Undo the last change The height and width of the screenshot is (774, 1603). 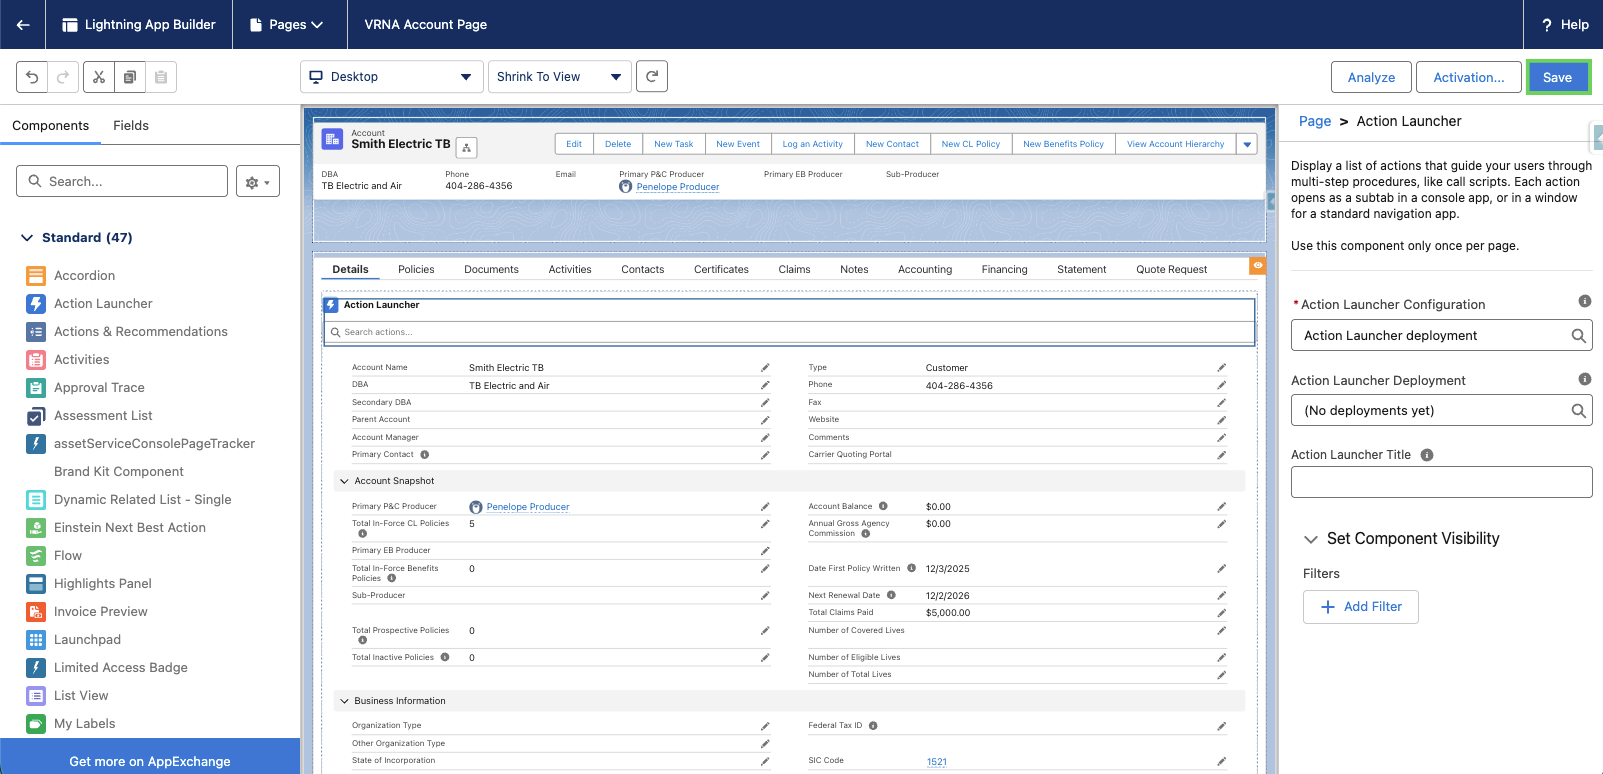33,77
